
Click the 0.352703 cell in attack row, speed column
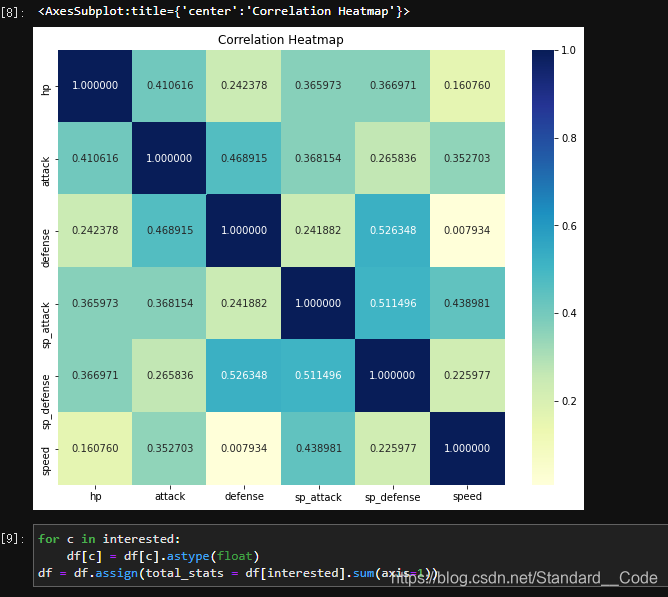(467, 158)
